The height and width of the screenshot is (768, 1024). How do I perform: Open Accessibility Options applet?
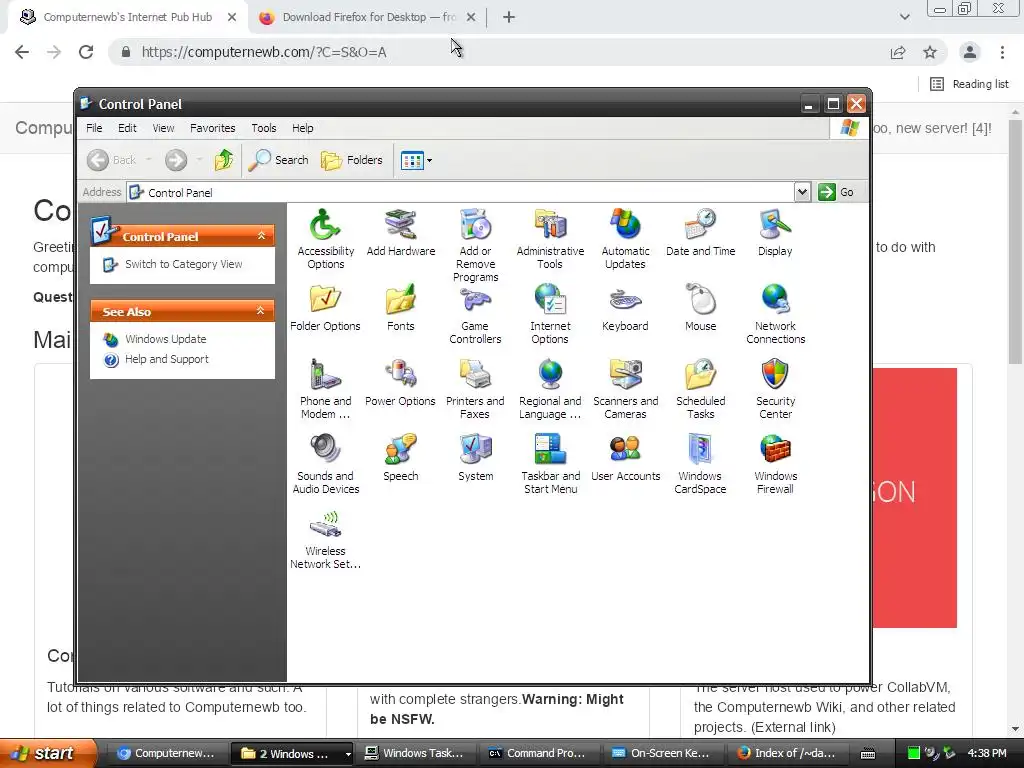point(325,239)
